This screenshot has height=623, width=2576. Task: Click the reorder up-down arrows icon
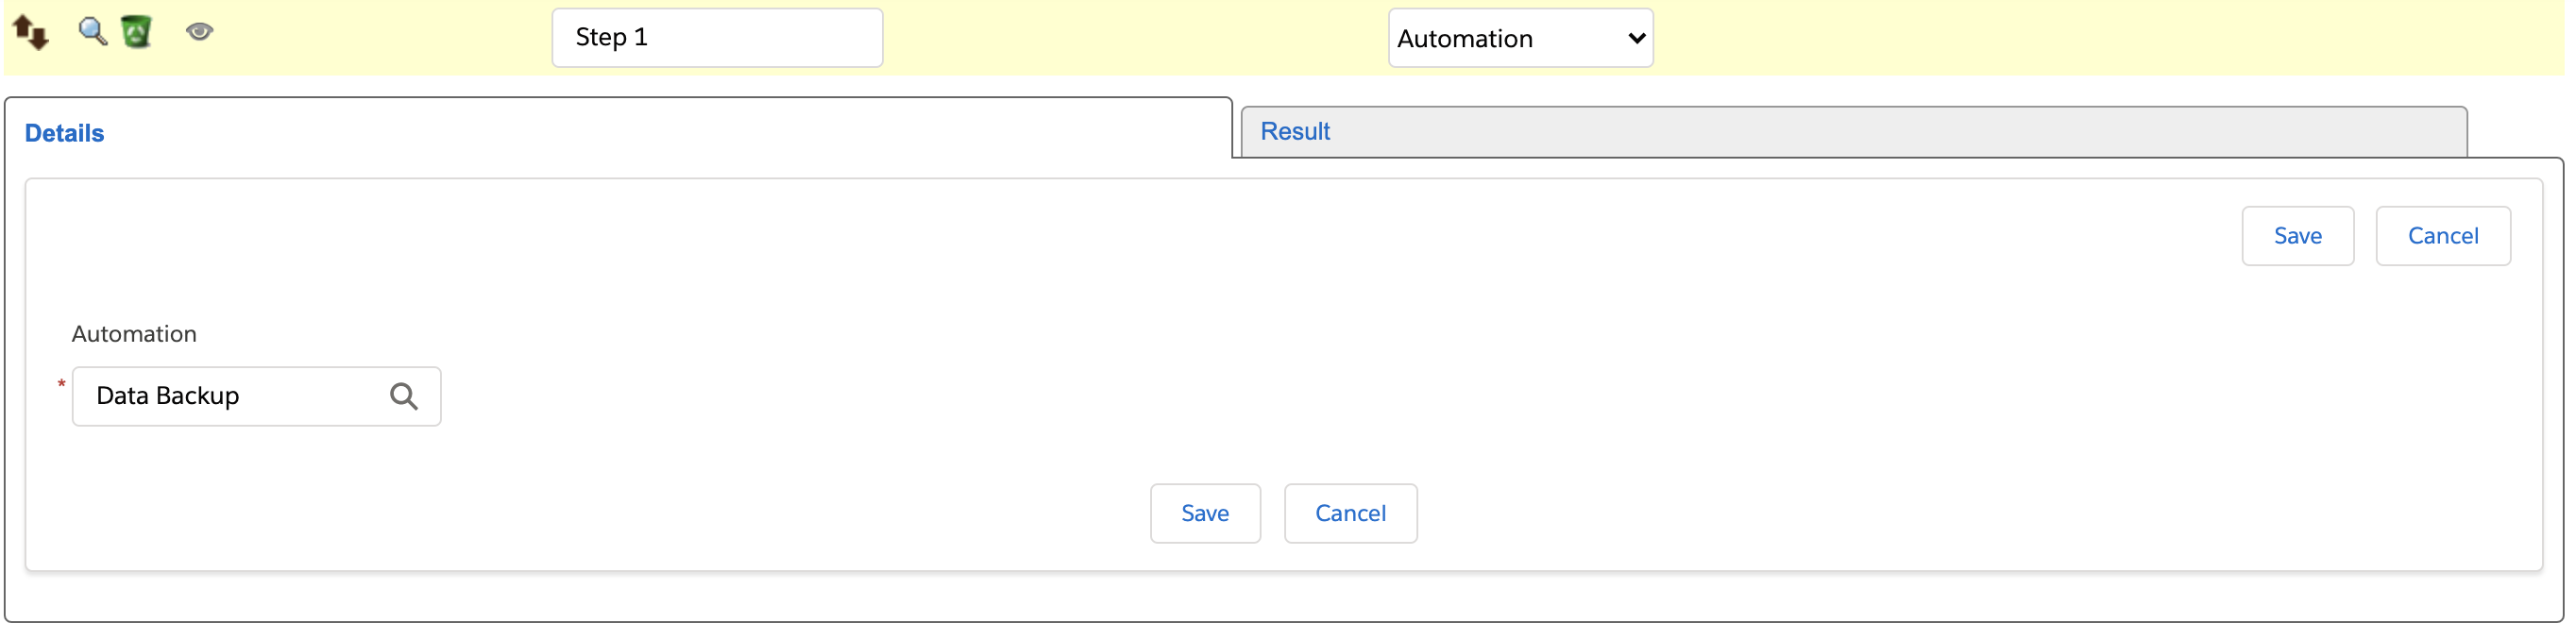31,33
